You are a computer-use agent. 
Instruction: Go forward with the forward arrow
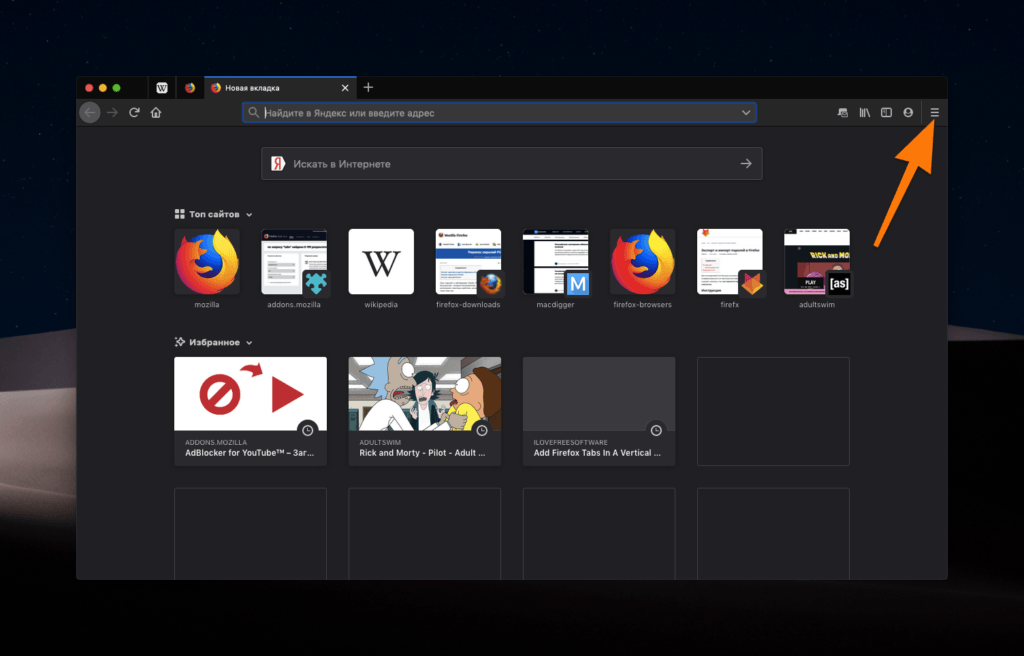(x=112, y=112)
